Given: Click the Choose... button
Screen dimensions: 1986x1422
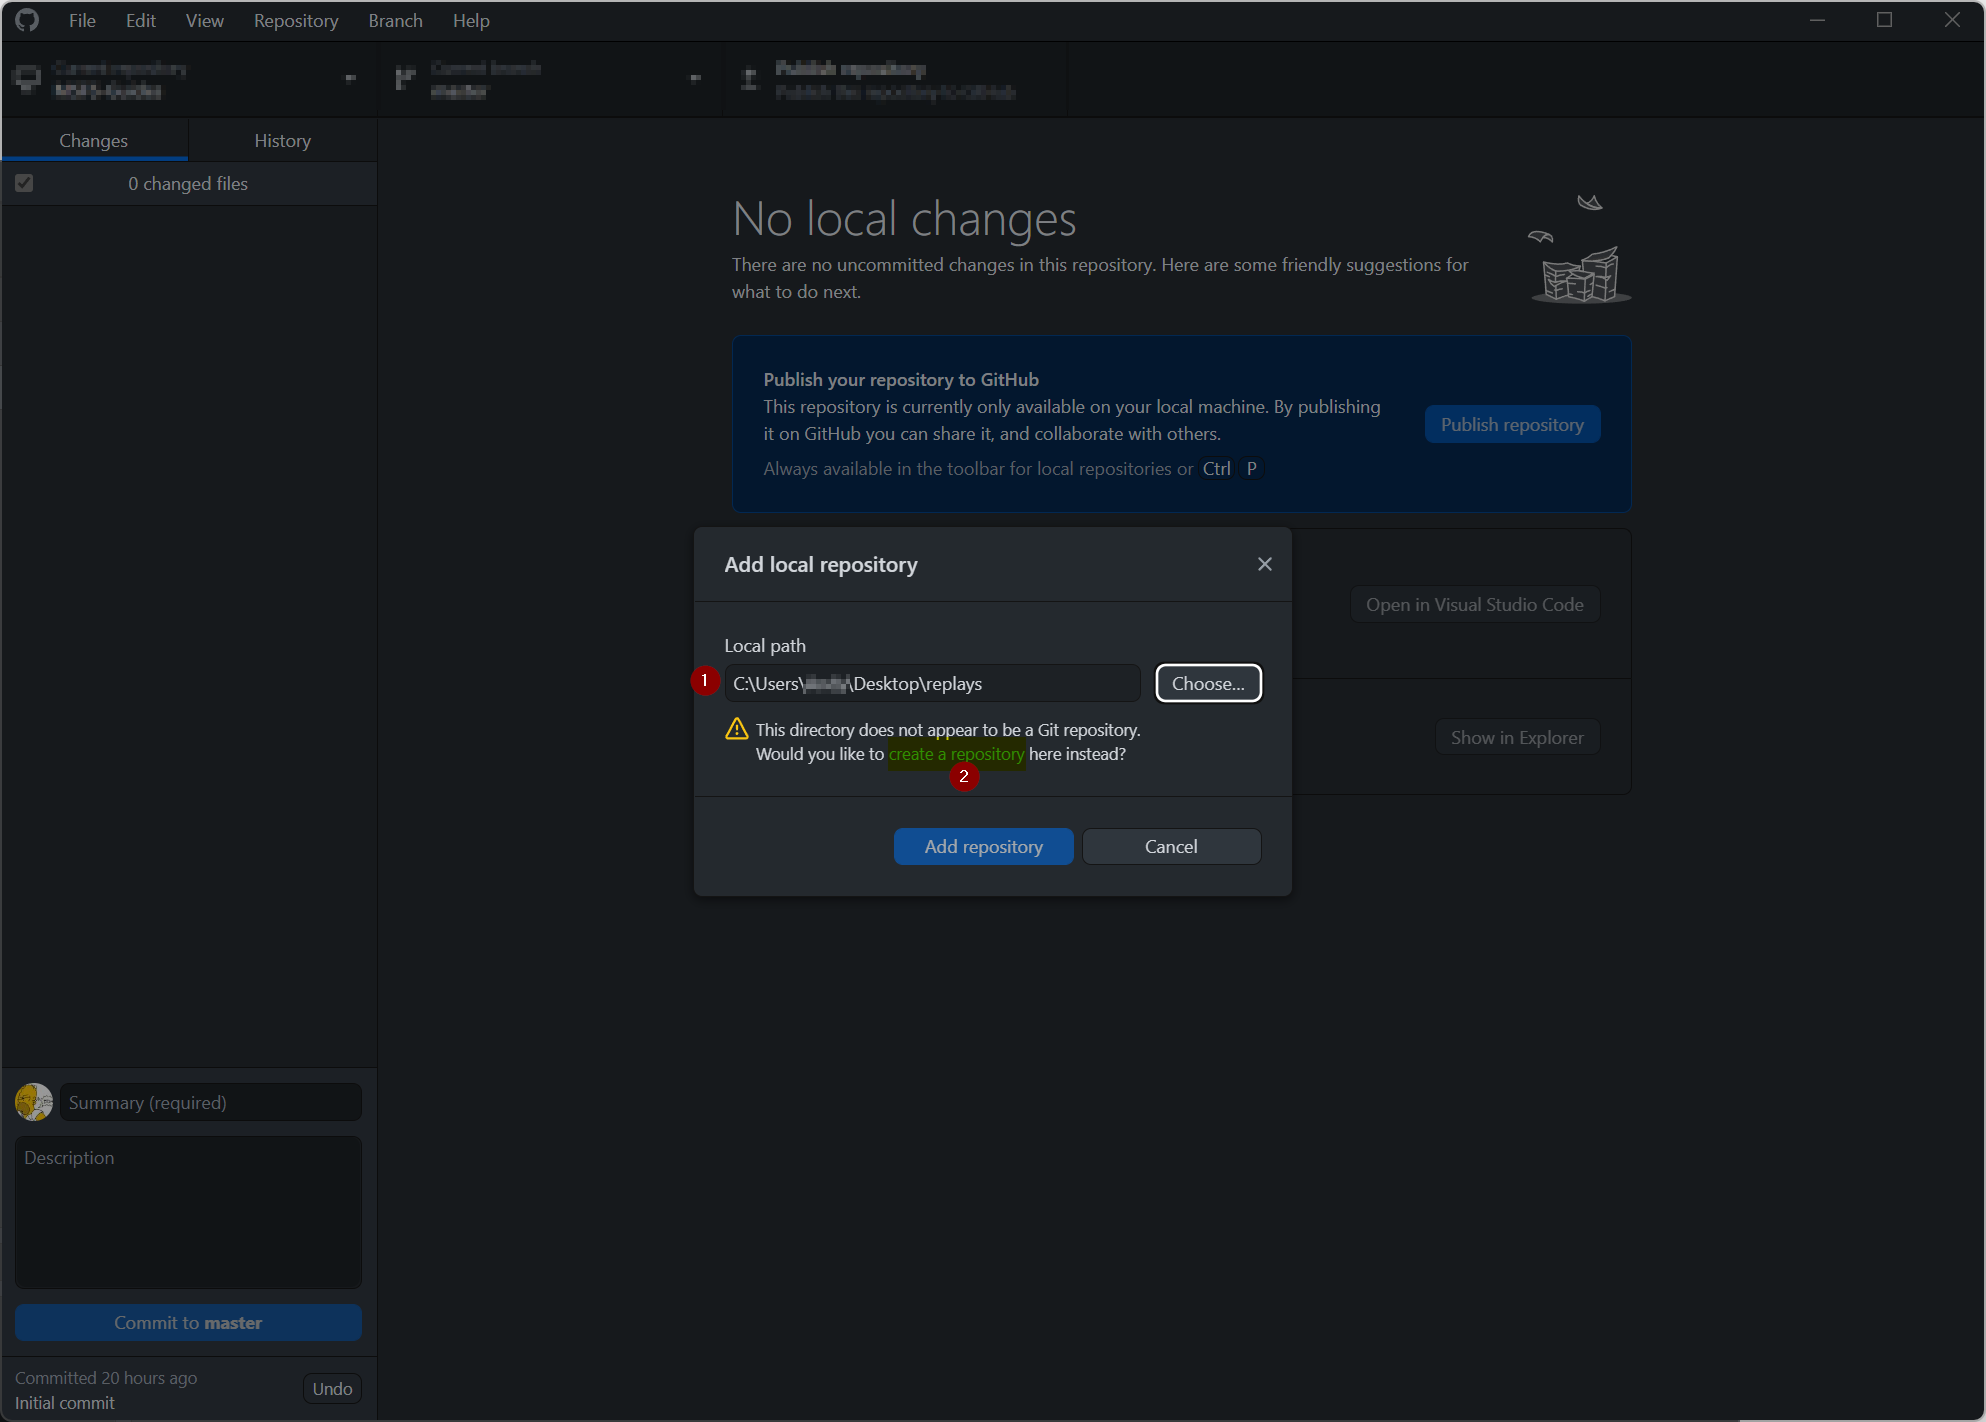Looking at the screenshot, I should [x=1208, y=683].
